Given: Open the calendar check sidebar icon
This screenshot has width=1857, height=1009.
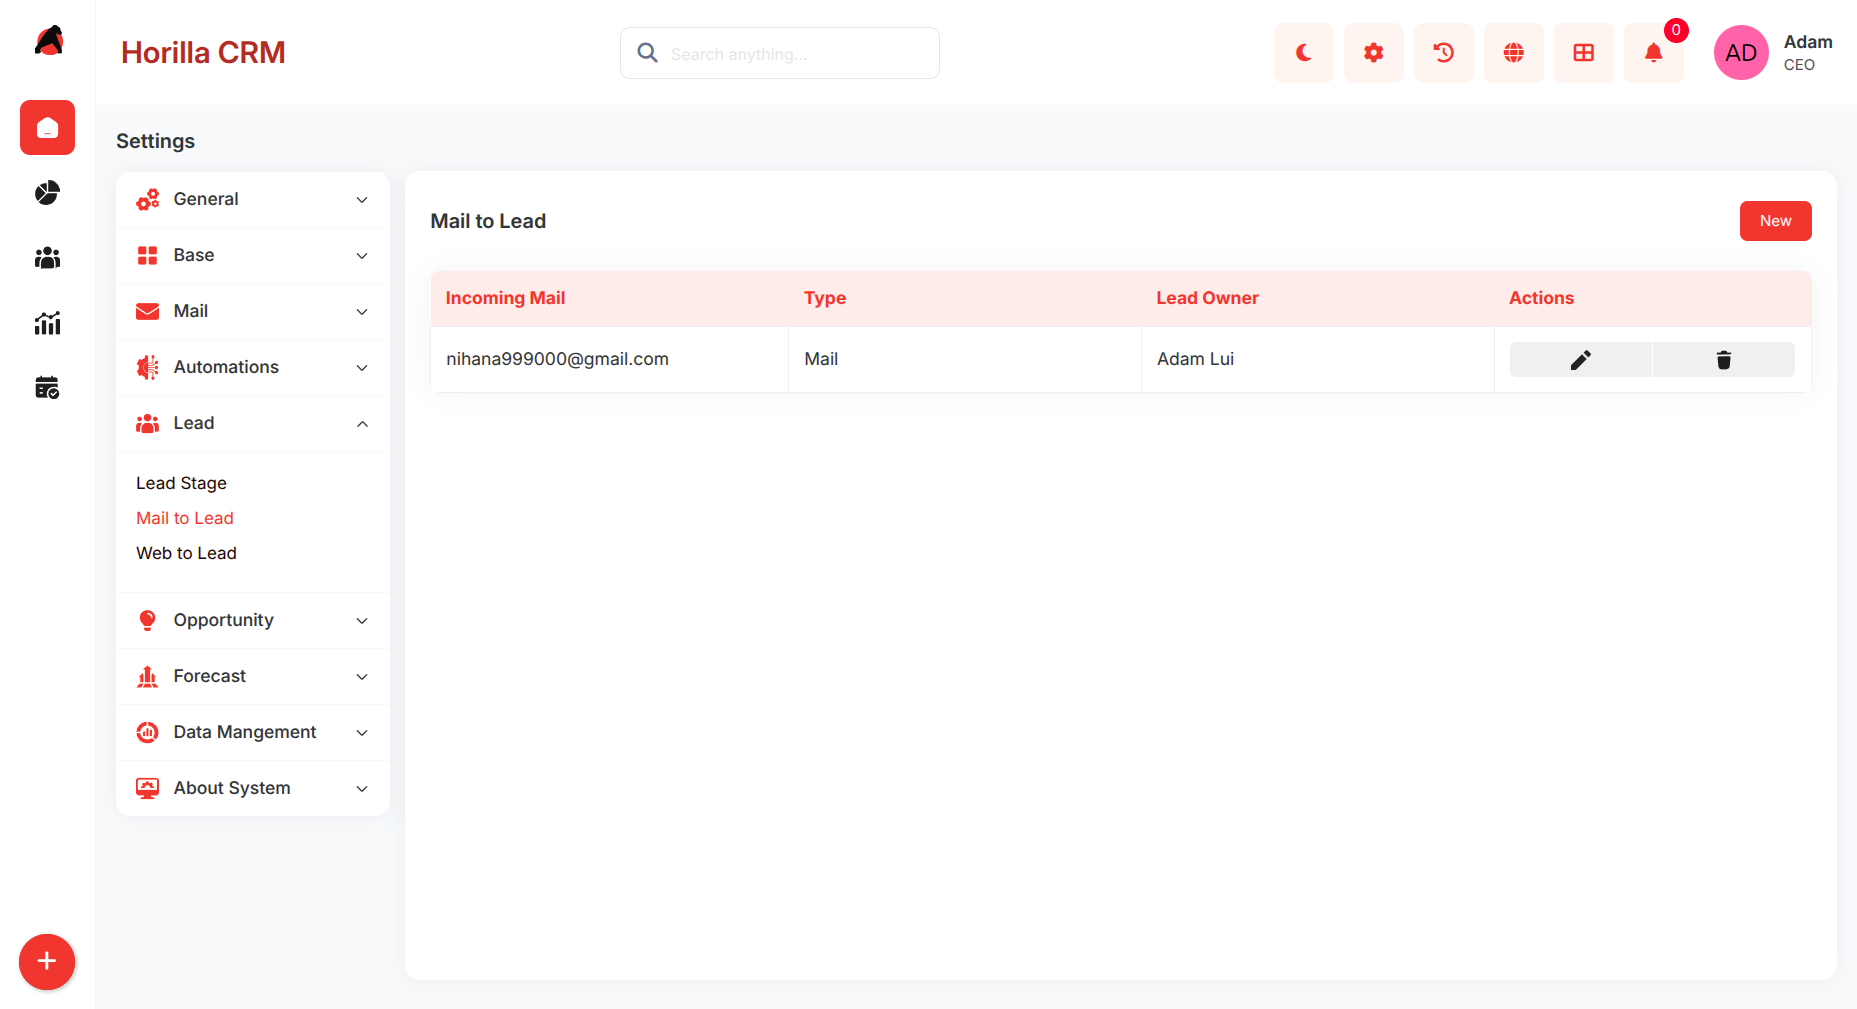Looking at the screenshot, I should 47,388.
